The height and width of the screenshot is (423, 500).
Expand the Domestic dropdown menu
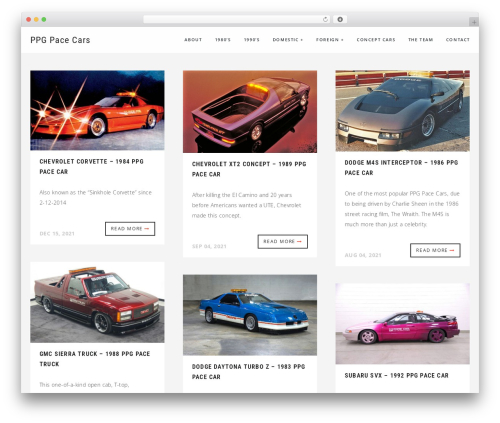288,40
